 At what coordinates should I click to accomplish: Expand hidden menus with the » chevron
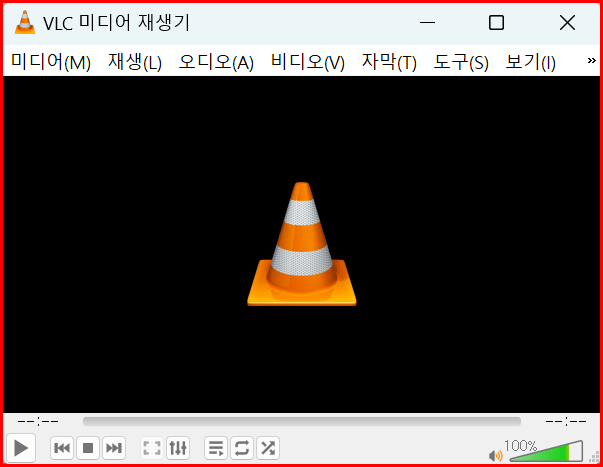click(591, 61)
